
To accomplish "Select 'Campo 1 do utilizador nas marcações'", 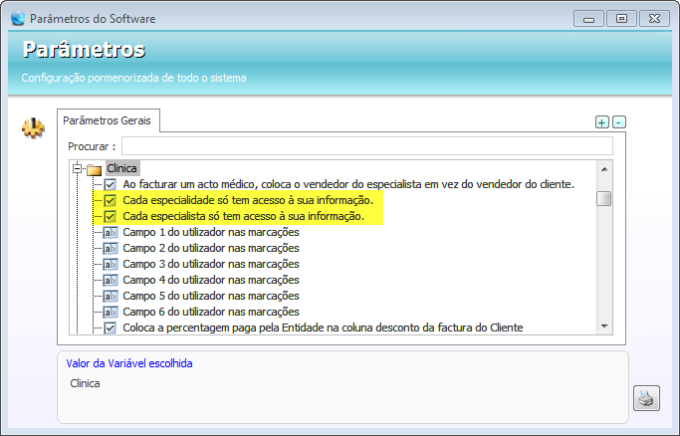I will pos(211,233).
